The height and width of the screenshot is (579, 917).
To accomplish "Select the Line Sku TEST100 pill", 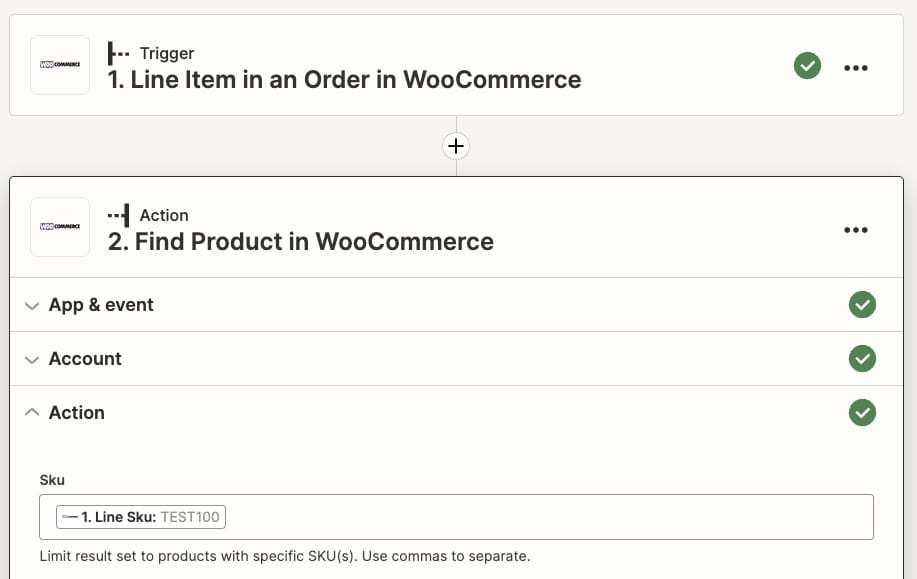I will pyautogui.click(x=140, y=517).
